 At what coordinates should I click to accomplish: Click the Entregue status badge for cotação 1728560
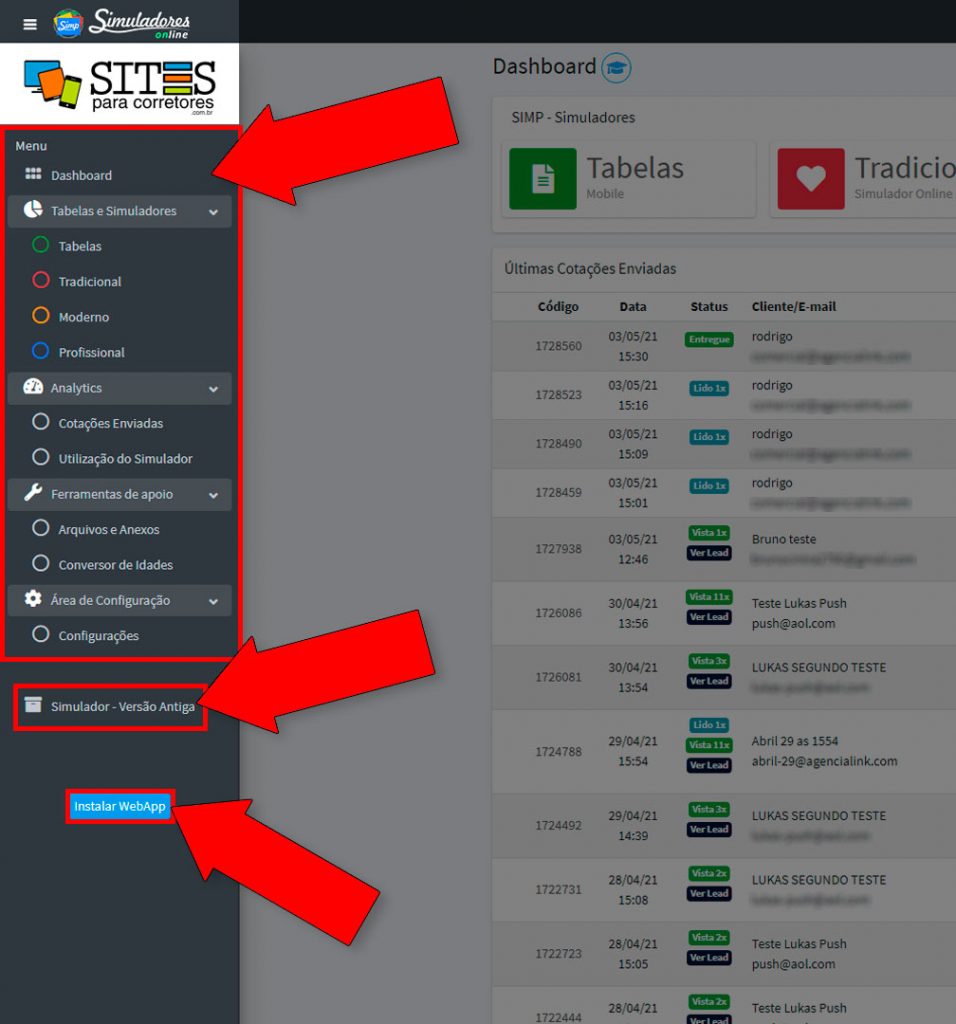[709, 339]
